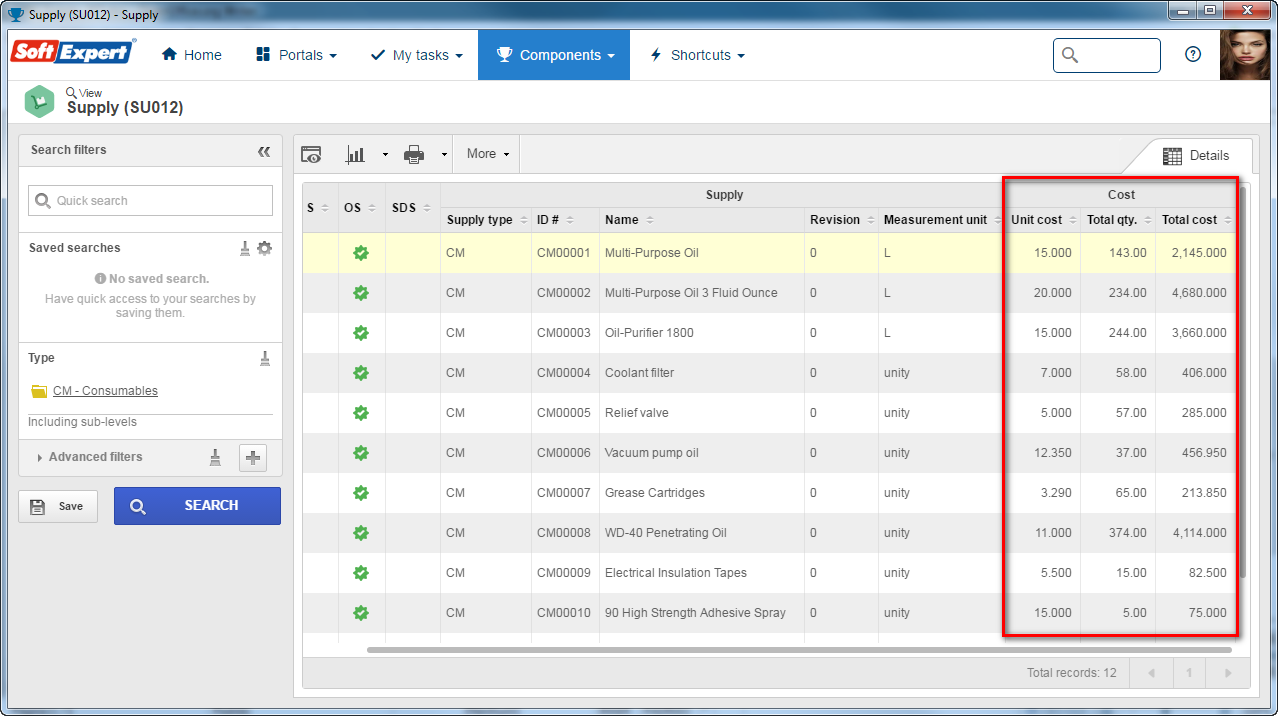
Task: Switch to the Details tab
Action: point(1196,156)
